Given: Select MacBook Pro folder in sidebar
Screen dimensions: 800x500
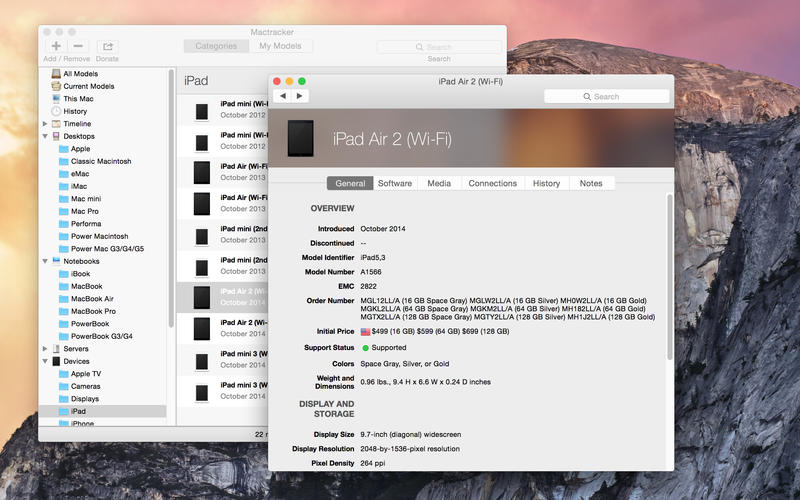Looking at the screenshot, I should 93,311.
